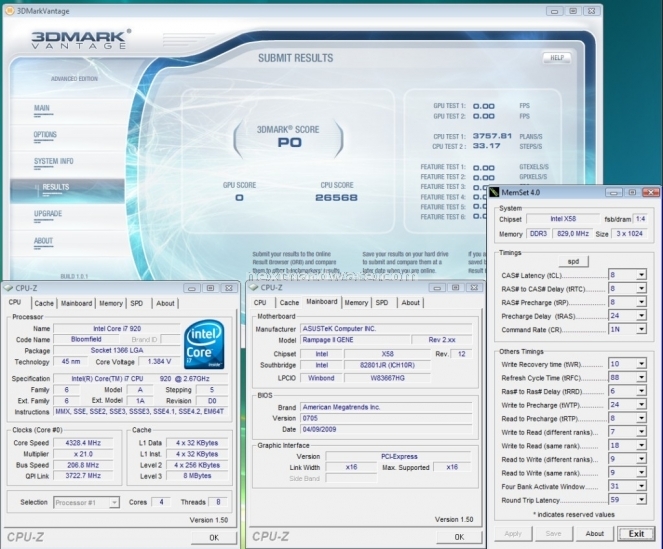Click the About button in MemSet
This screenshot has height=549, width=663.
595,534
